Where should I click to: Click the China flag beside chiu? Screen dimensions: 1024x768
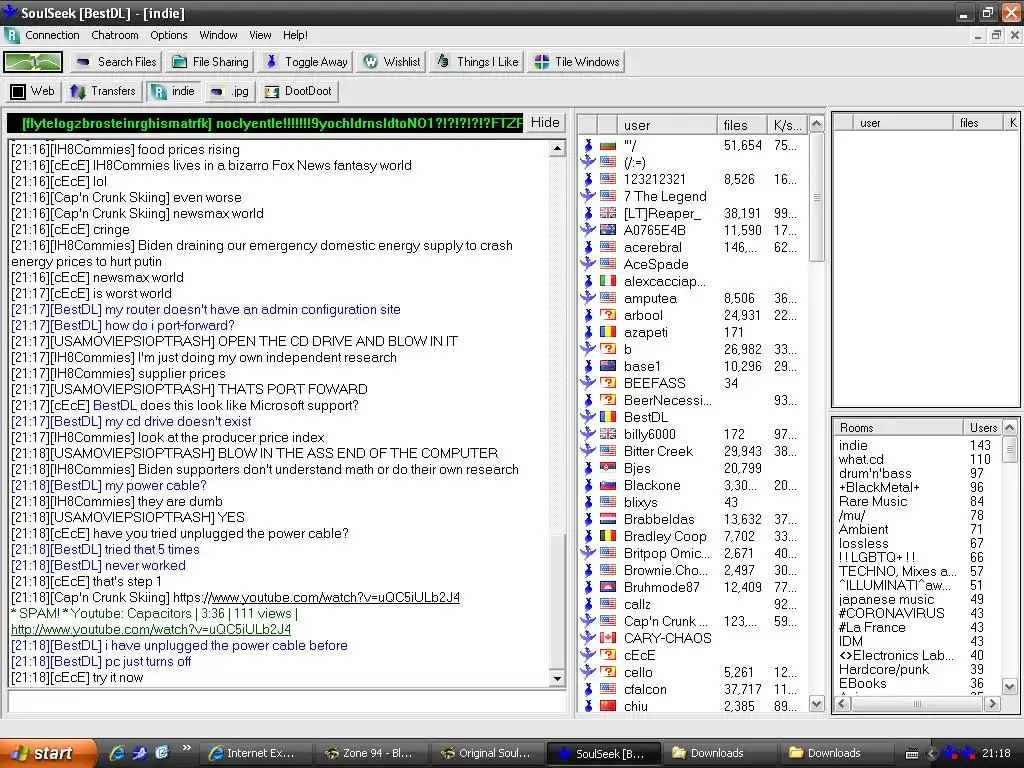point(608,705)
